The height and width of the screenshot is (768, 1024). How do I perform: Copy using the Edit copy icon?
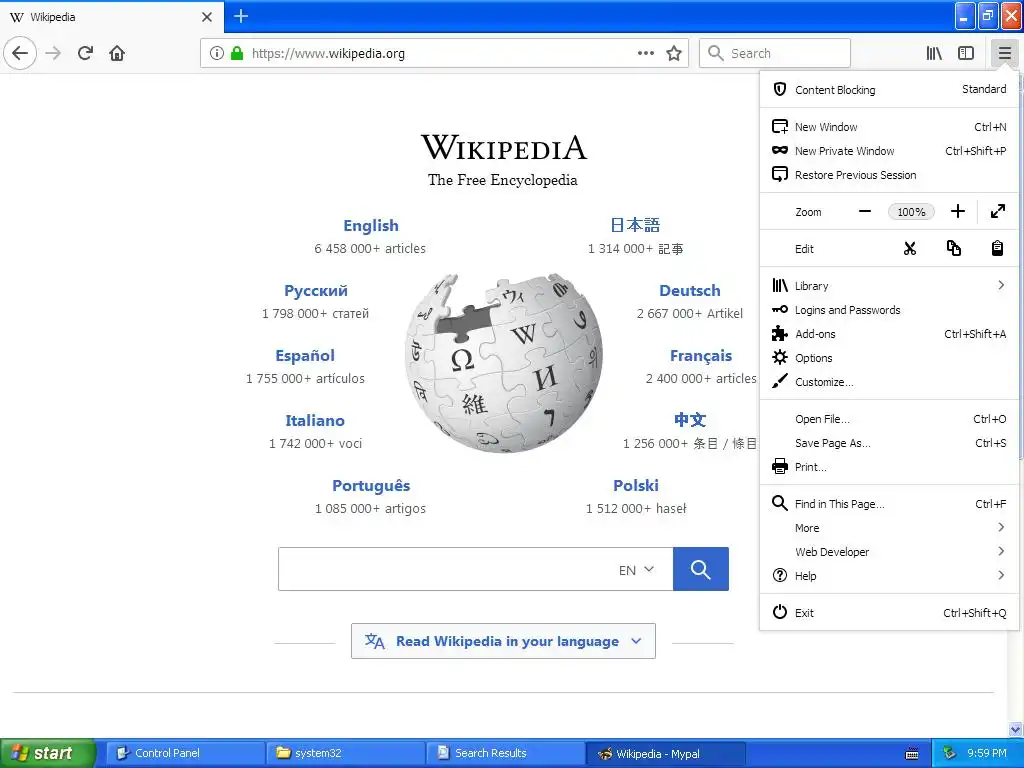(953, 248)
